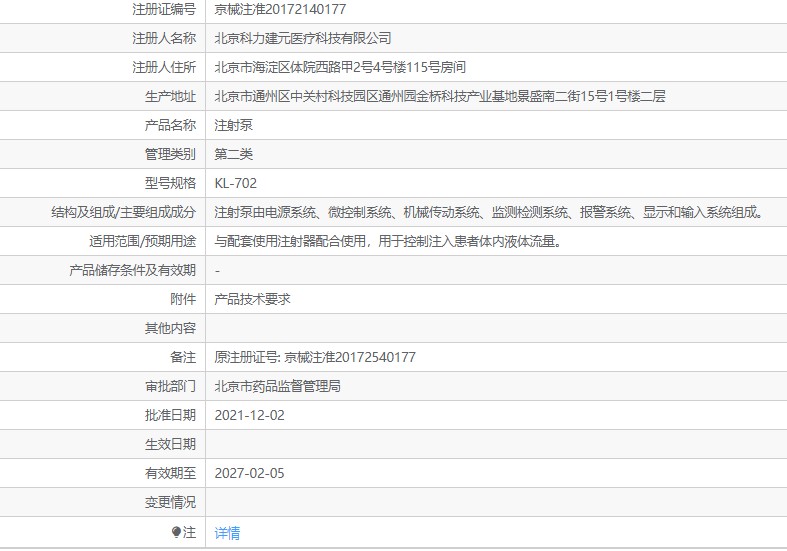Select approval department 北京市药品监督管理局
This screenshot has width=787, height=551.
pyautogui.click(x=278, y=386)
